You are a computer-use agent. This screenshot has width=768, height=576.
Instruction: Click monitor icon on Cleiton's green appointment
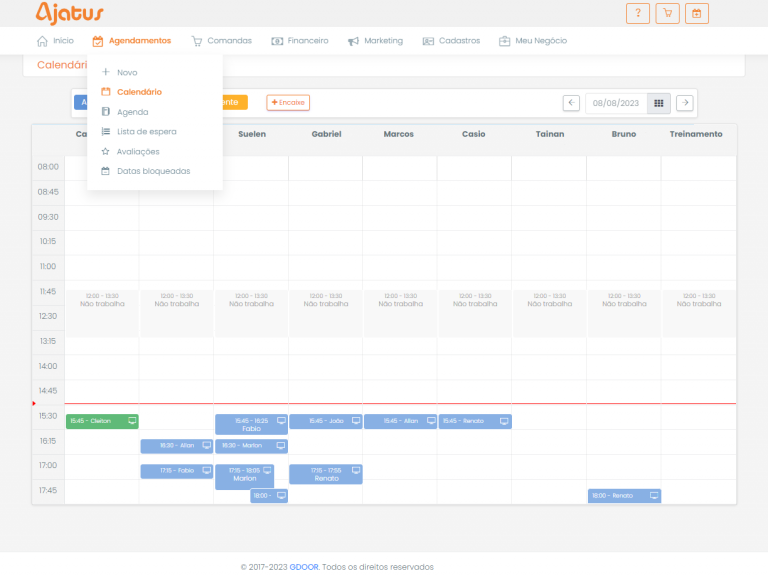pyautogui.click(x=132, y=421)
